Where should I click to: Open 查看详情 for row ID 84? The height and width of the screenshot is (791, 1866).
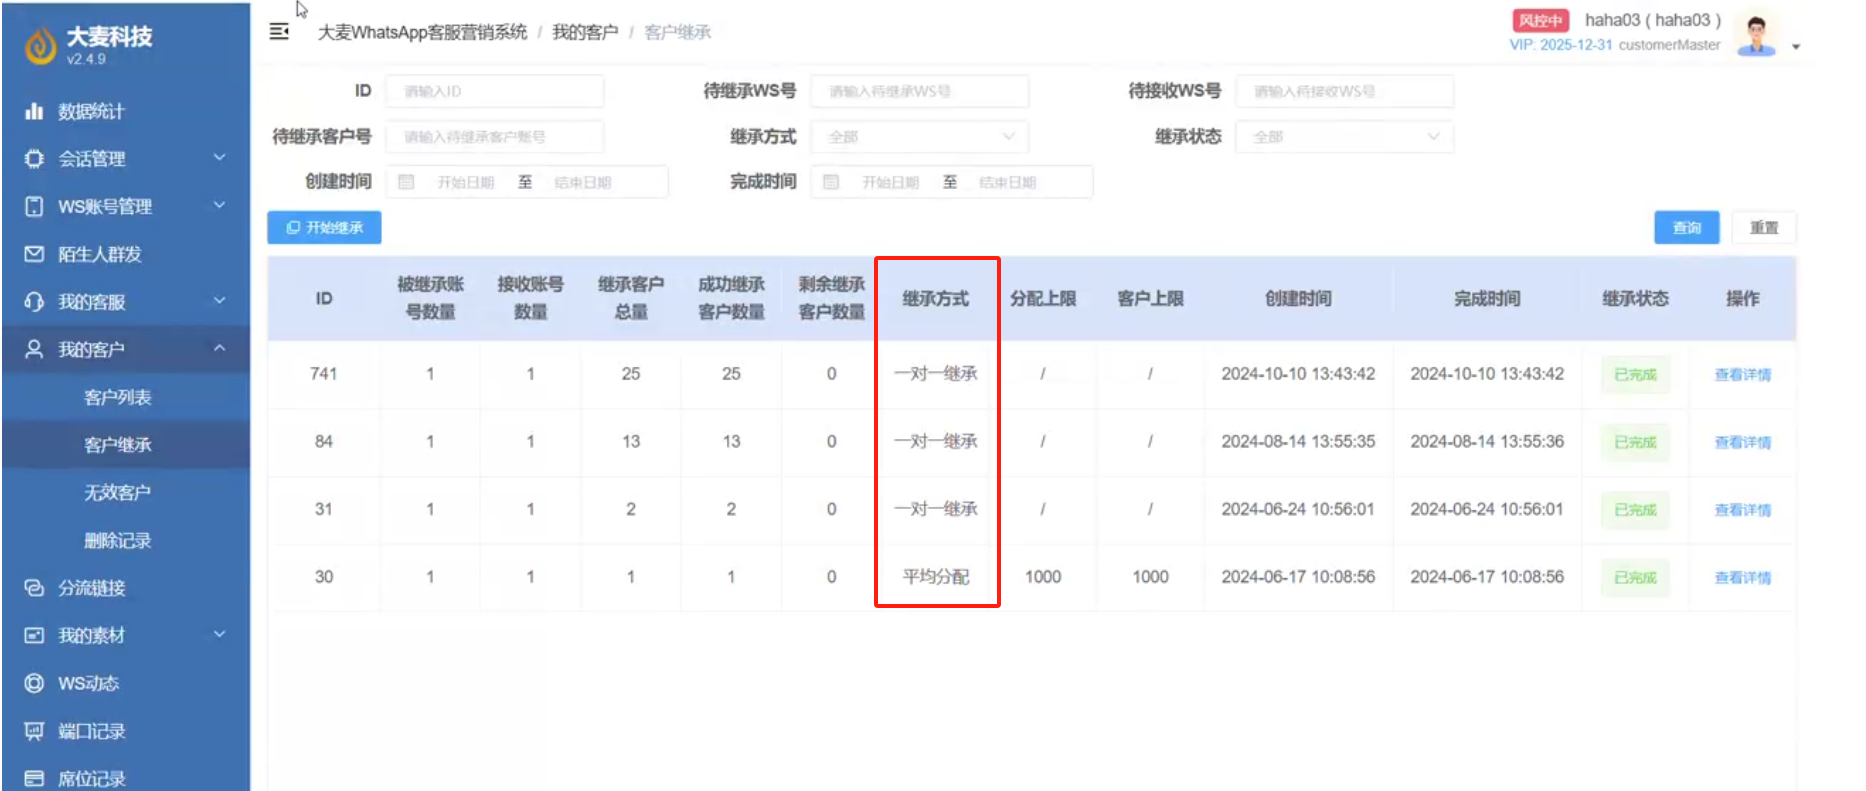[1742, 442]
